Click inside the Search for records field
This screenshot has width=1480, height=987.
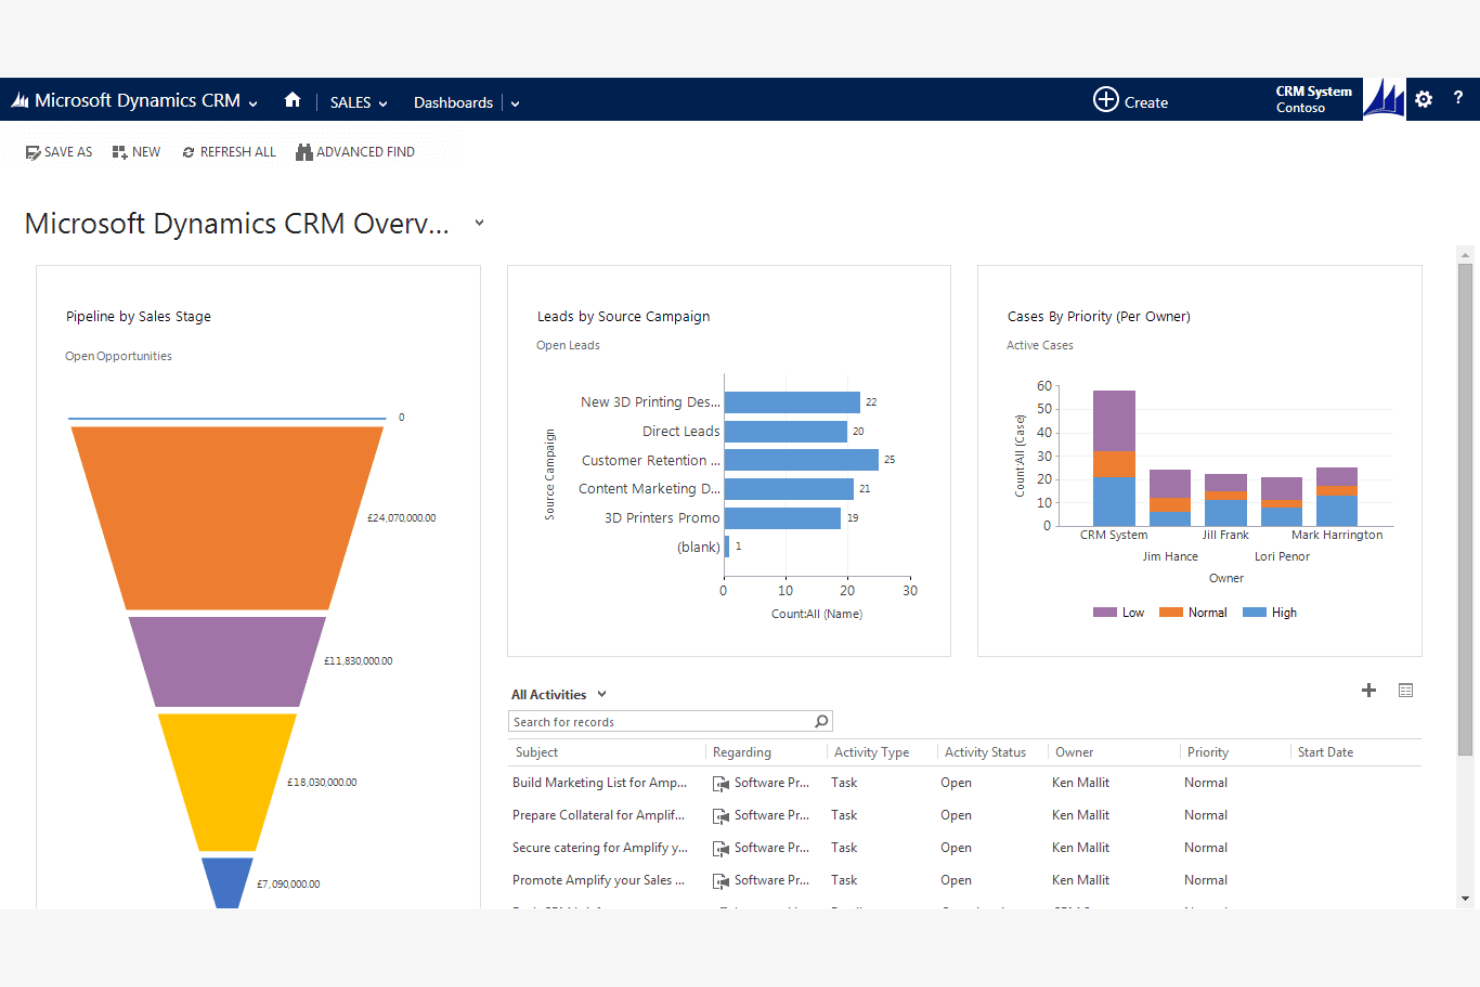tap(660, 721)
